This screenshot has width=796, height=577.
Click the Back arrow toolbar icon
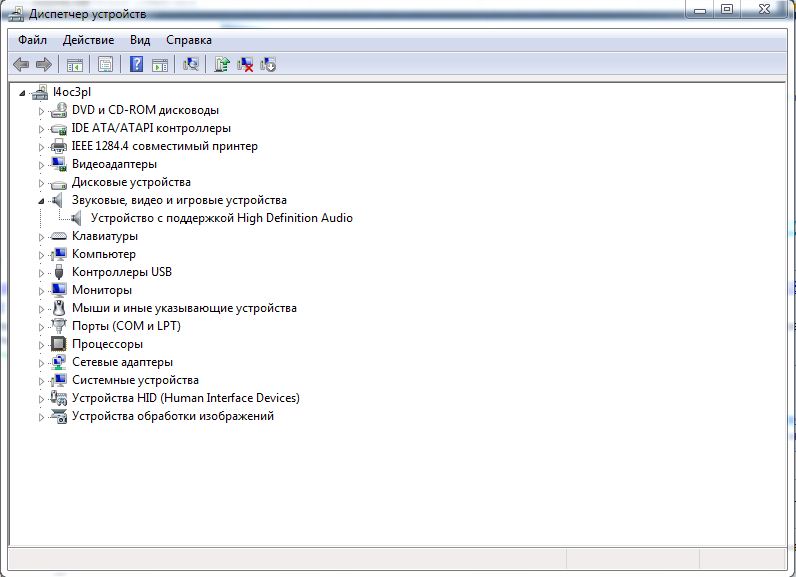21,64
